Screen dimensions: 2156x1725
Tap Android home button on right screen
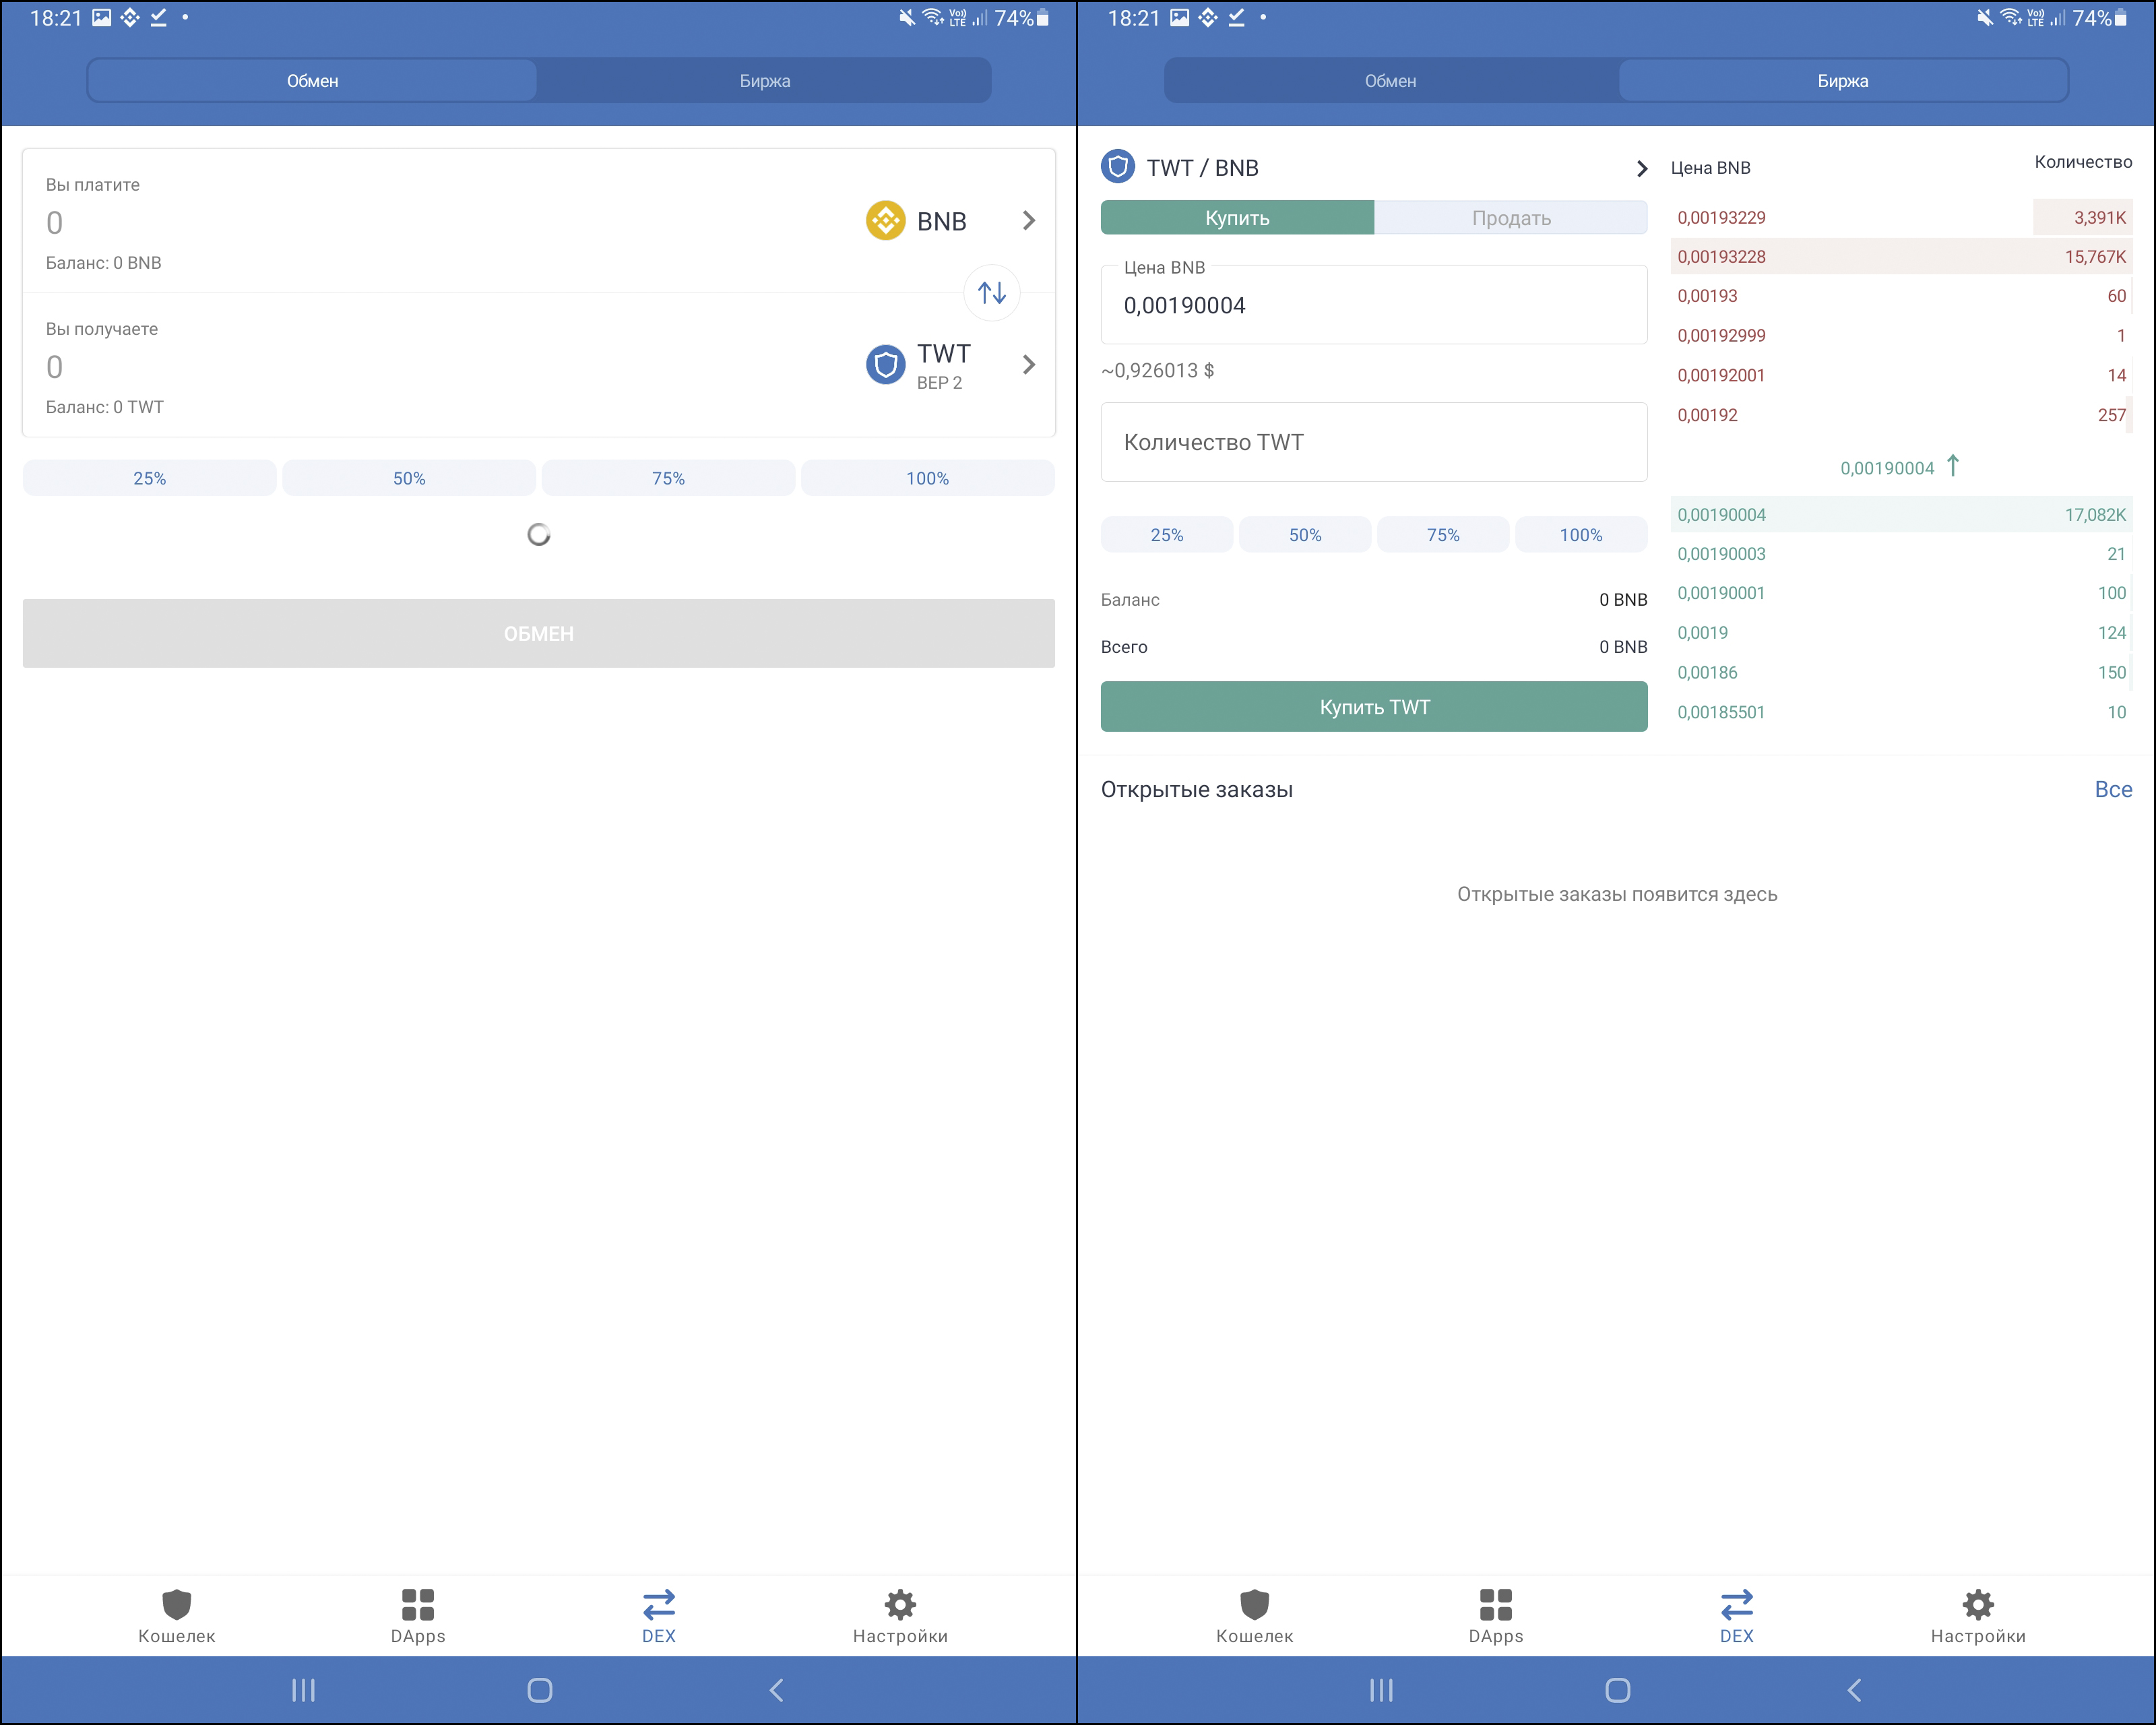[1618, 1690]
